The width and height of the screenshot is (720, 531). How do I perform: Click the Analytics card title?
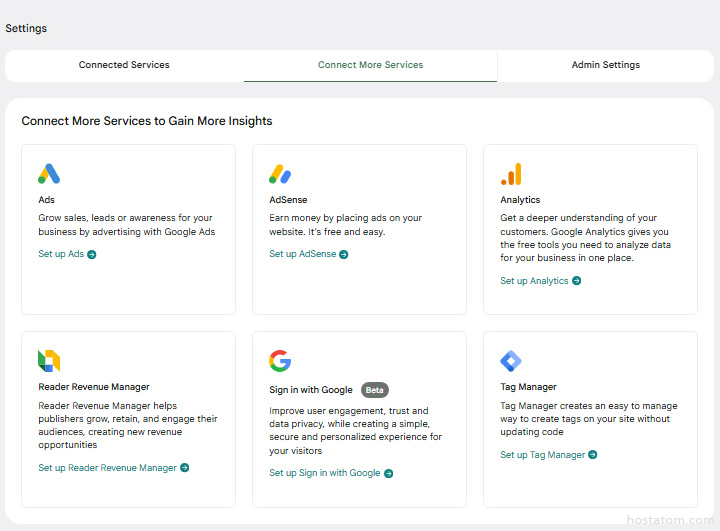point(520,200)
